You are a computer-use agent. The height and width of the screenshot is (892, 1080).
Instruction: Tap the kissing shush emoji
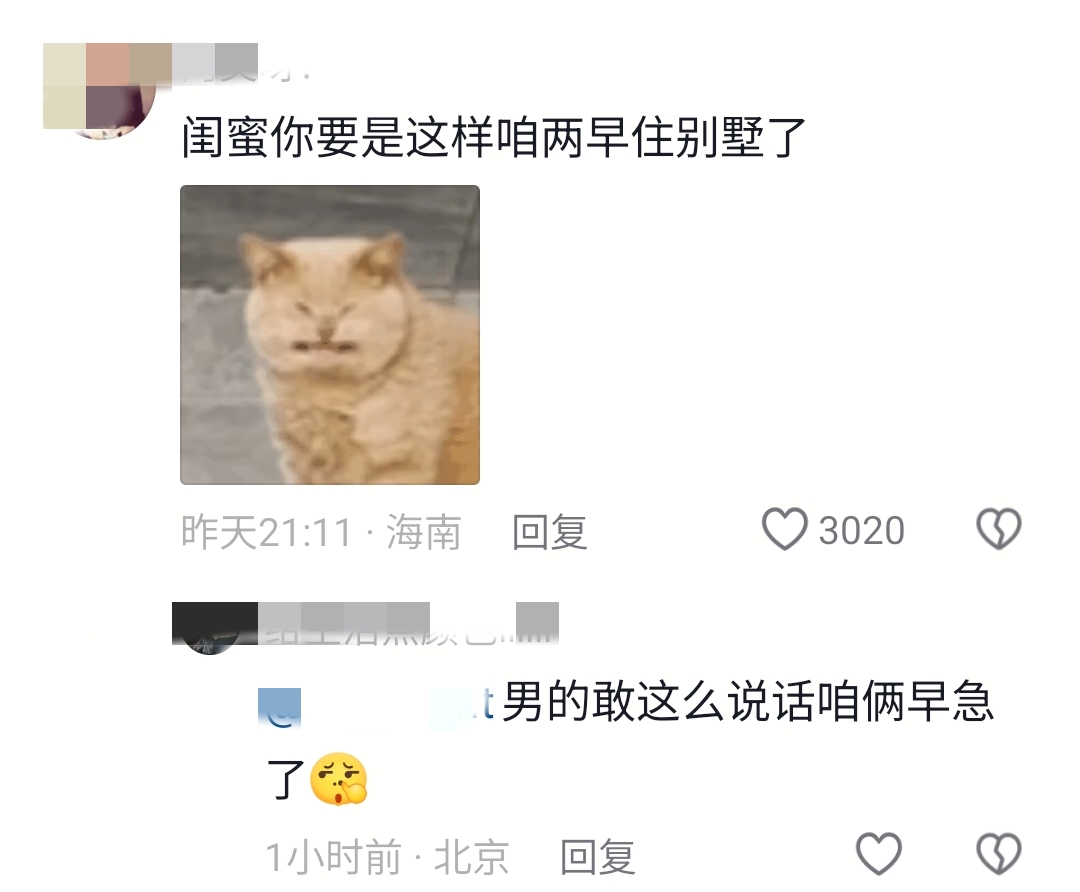[338, 778]
